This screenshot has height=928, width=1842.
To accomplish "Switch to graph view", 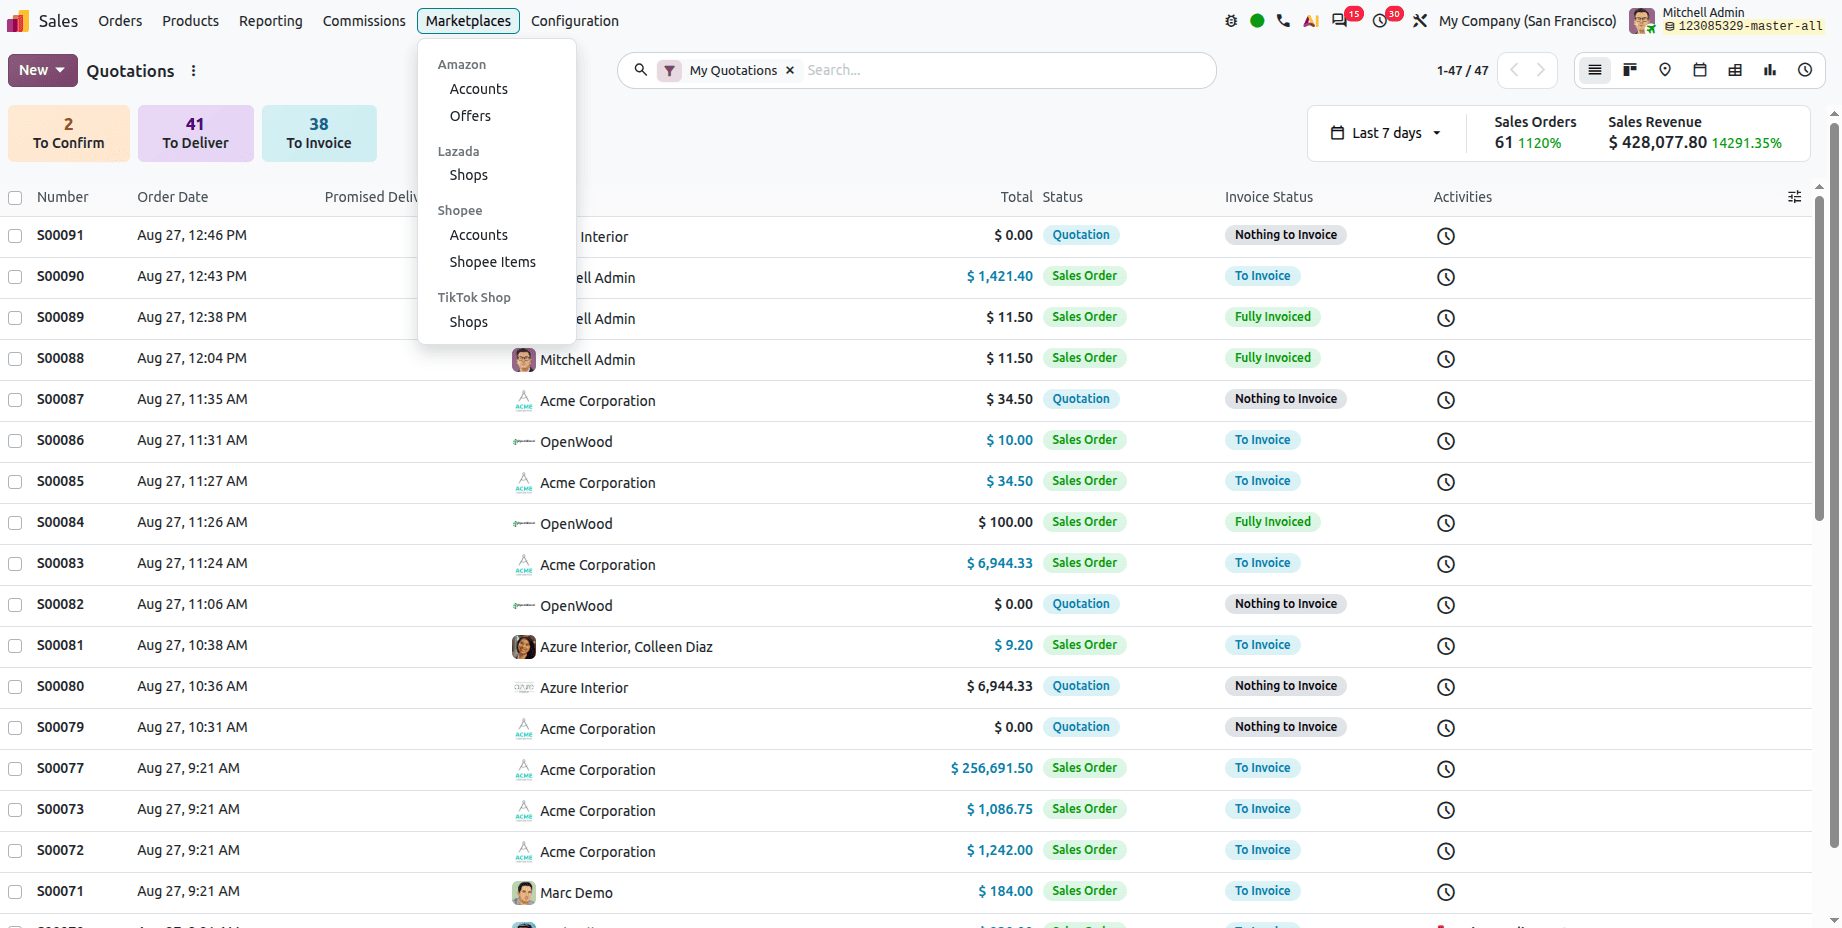I will pyautogui.click(x=1770, y=70).
